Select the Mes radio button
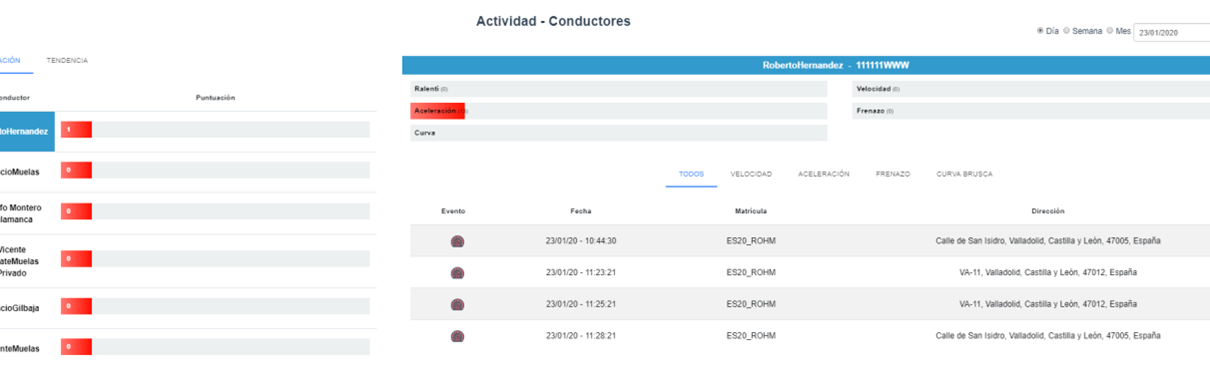1210x378 pixels. pos(1110,31)
